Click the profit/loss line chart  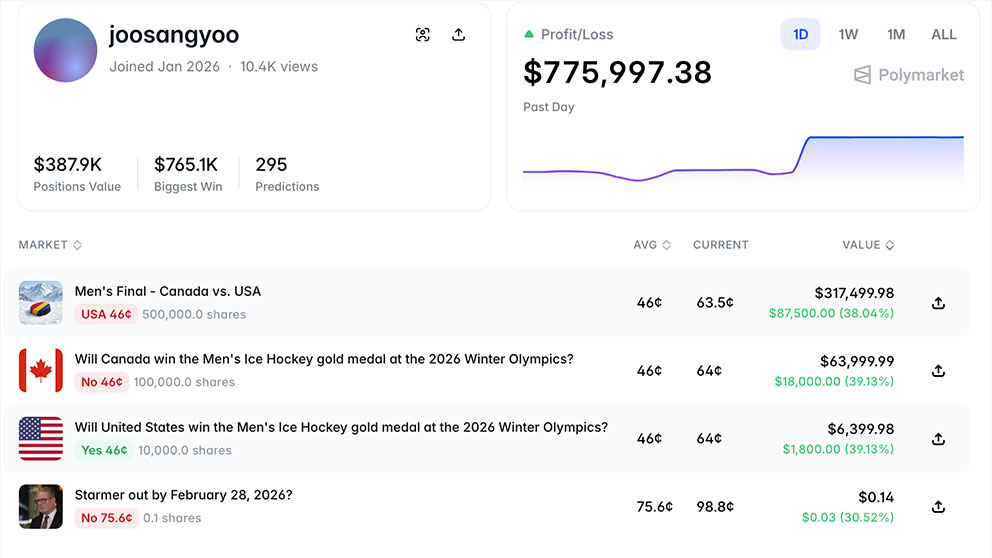[743, 159]
